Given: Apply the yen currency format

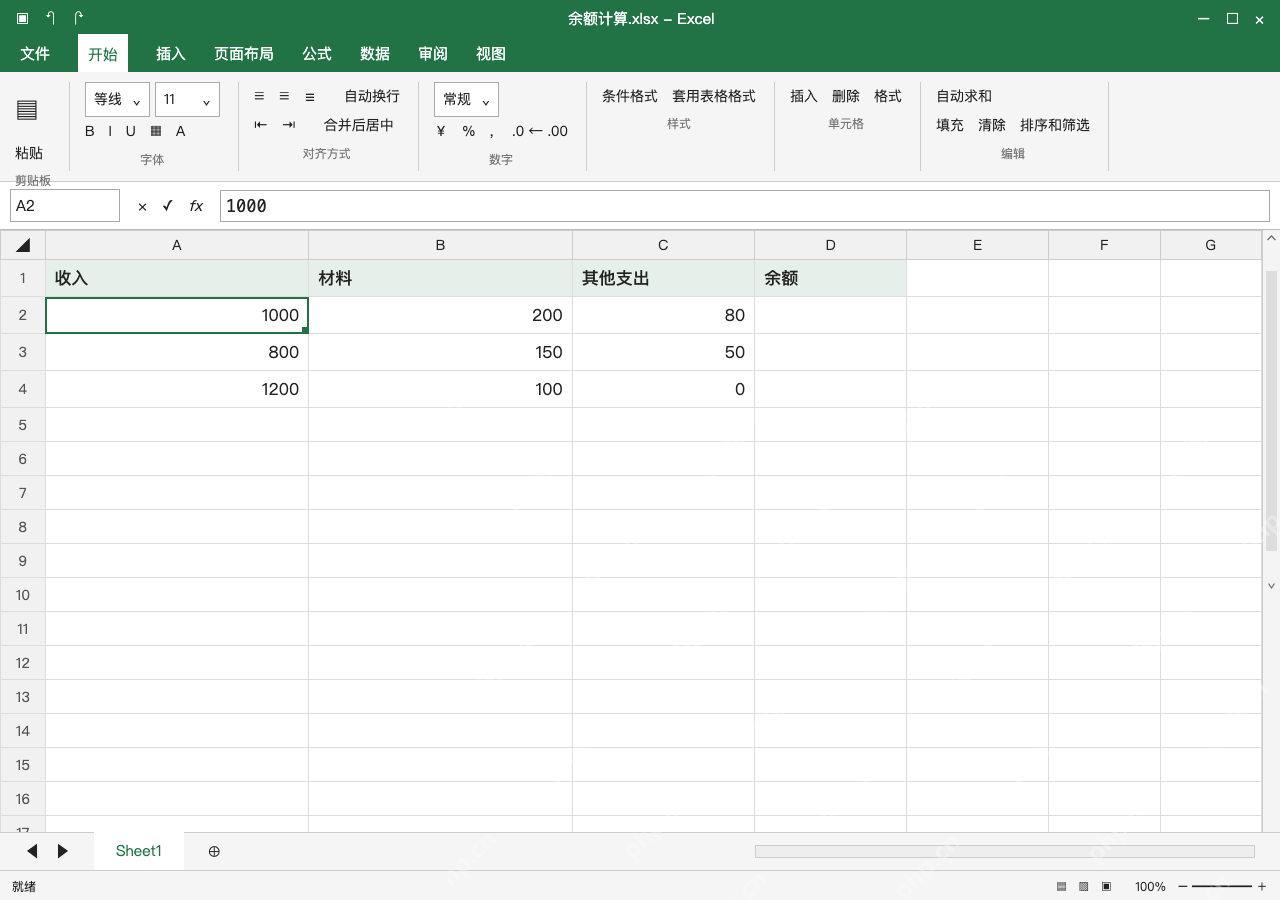Looking at the screenshot, I should click(x=441, y=131).
